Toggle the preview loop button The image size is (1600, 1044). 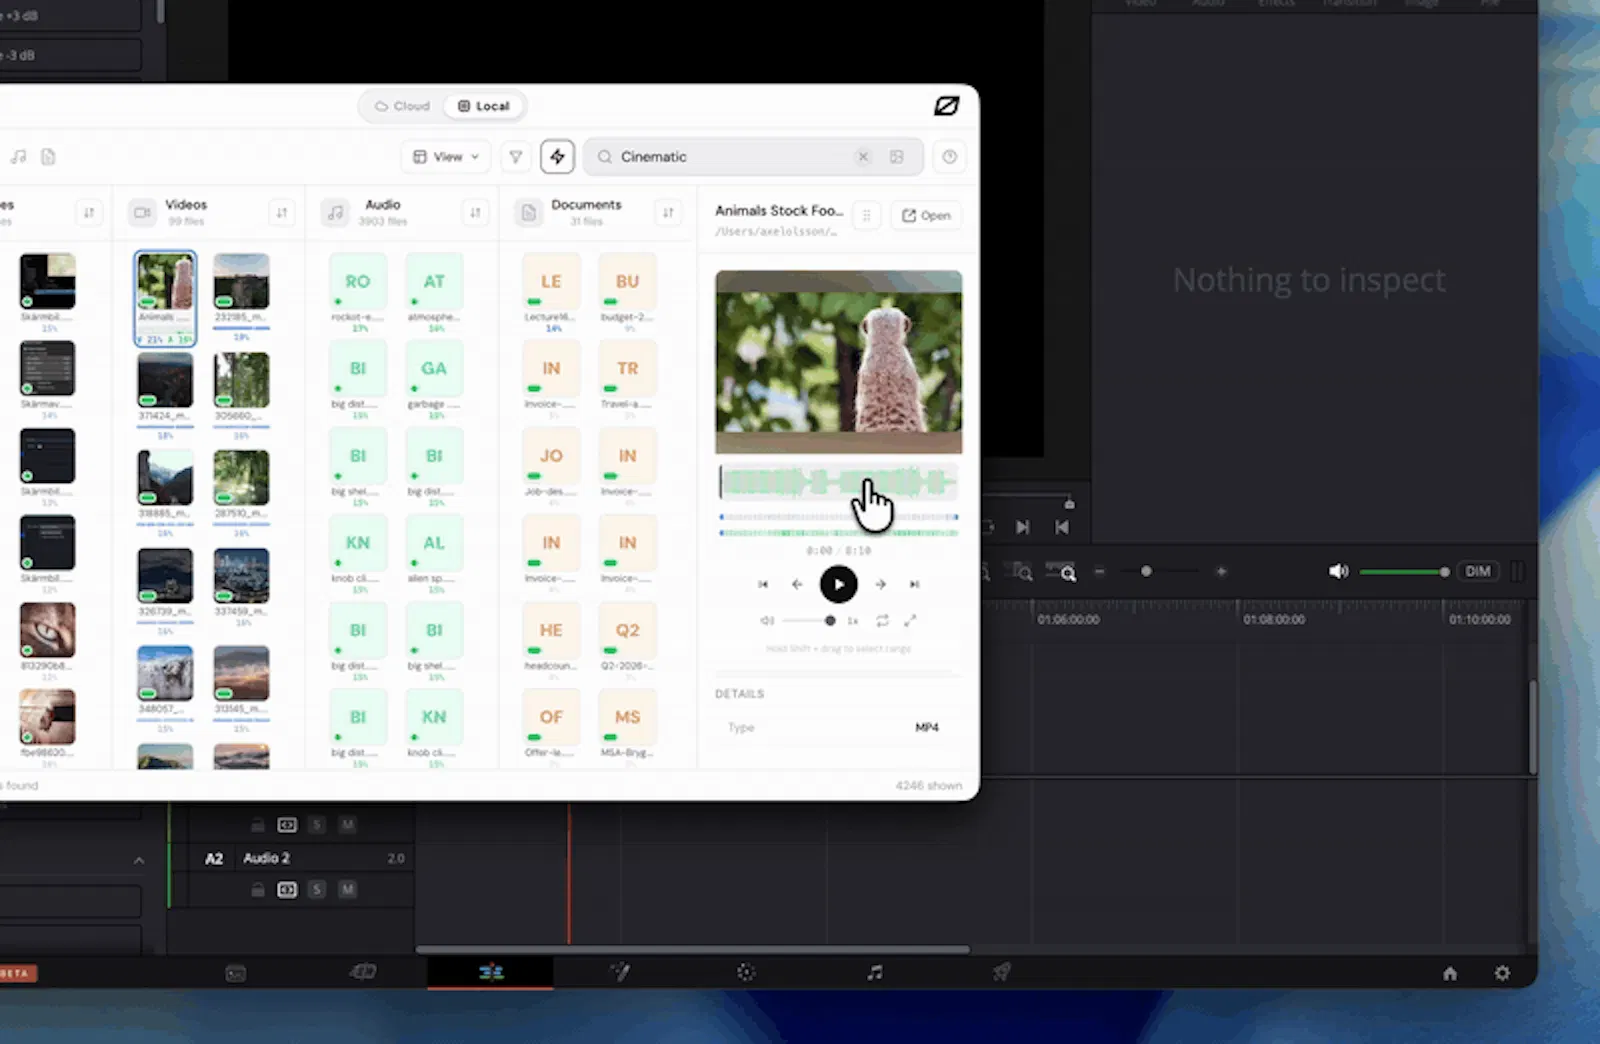tap(882, 621)
